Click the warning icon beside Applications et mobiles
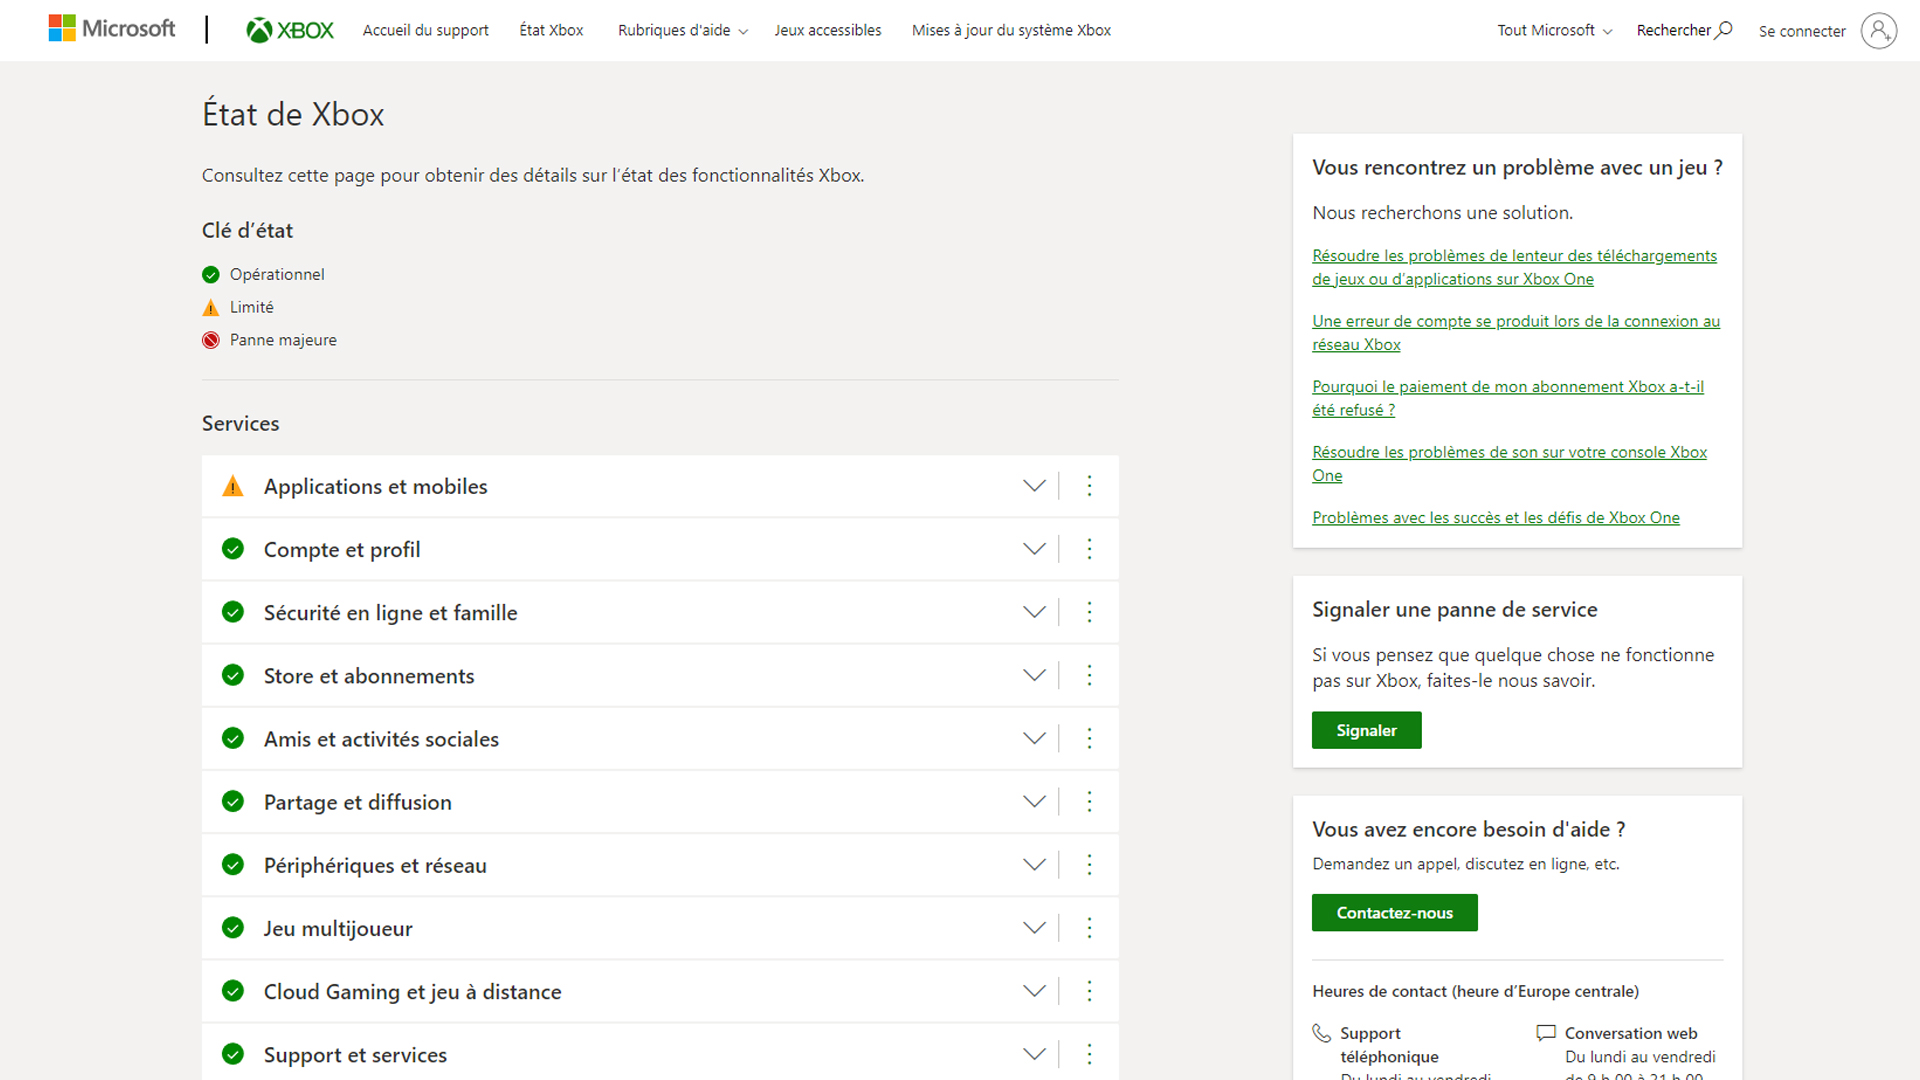The height and width of the screenshot is (1080, 1920). [232, 485]
